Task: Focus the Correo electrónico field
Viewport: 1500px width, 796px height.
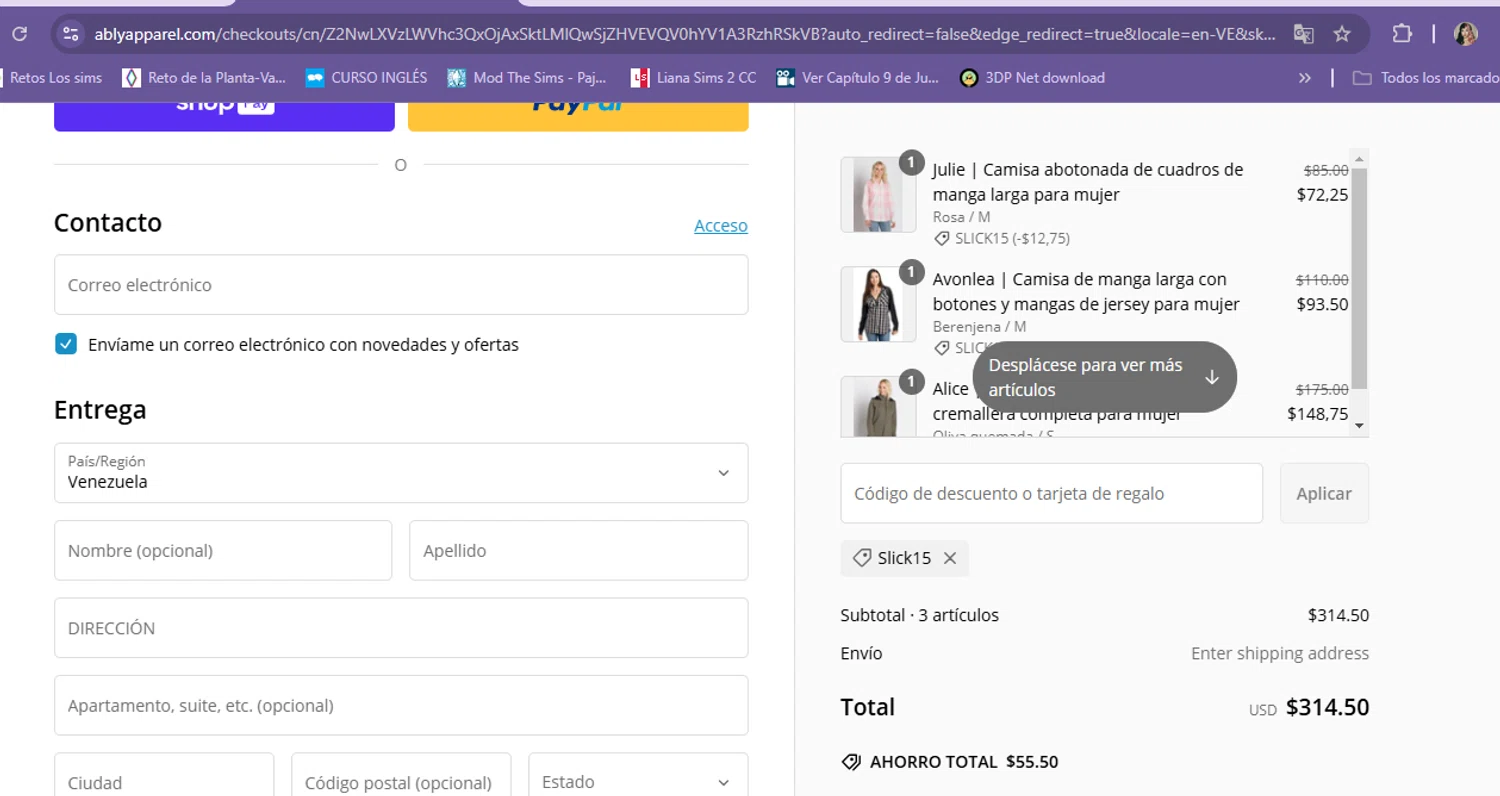Action: pyautogui.click(x=401, y=285)
